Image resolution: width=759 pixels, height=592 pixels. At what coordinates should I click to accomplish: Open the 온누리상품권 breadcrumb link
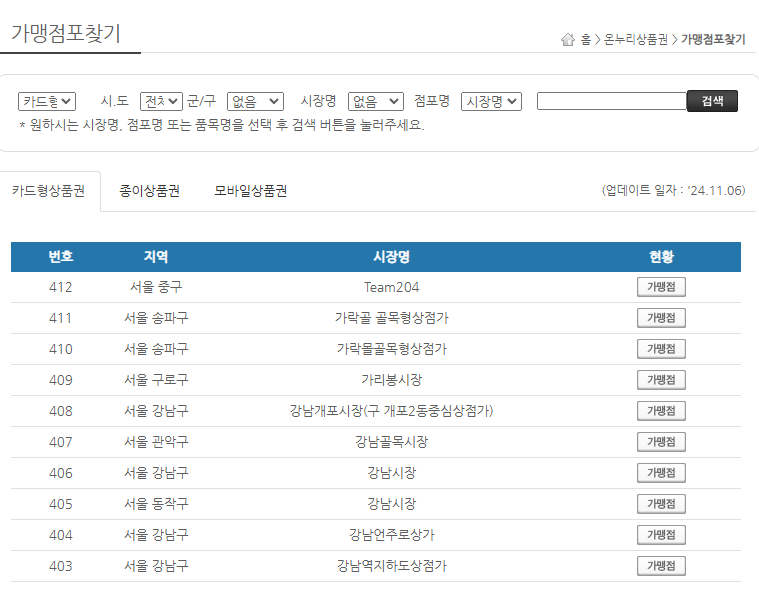click(636, 39)
